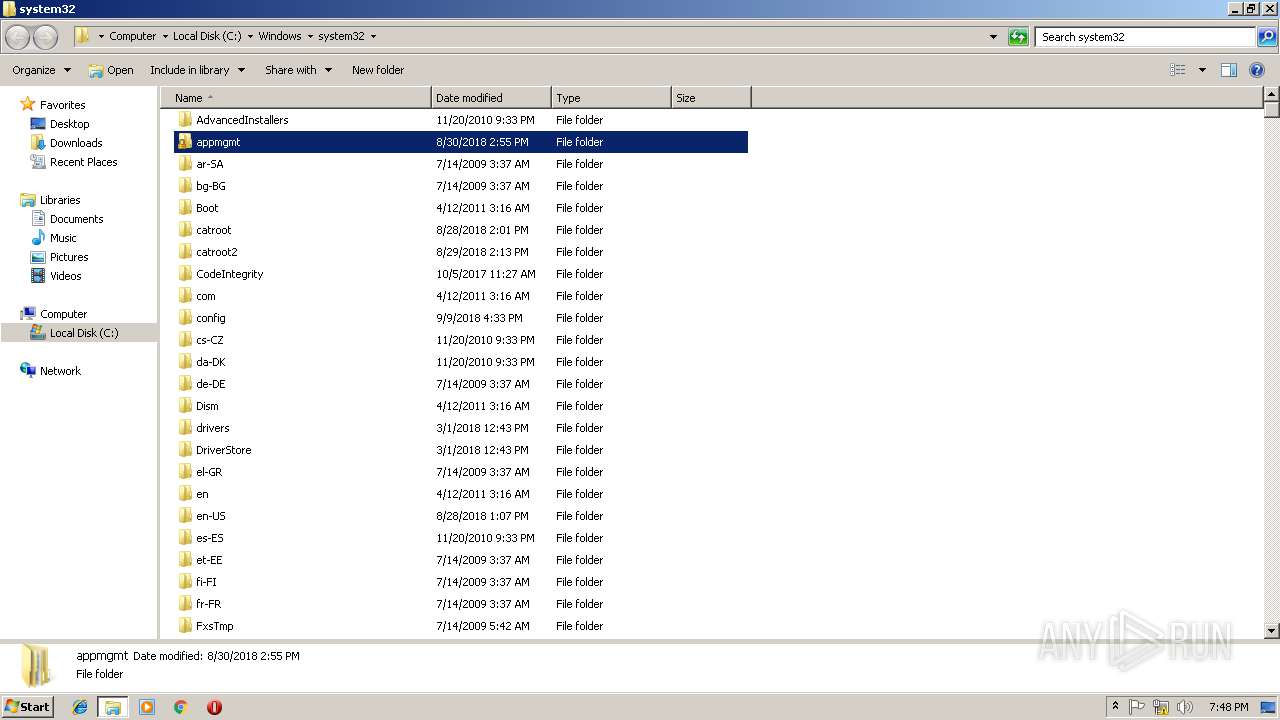The height and width of the screenshot is (720, 1280).
Task: Click the search magnifier icon
Action: 1266,37
